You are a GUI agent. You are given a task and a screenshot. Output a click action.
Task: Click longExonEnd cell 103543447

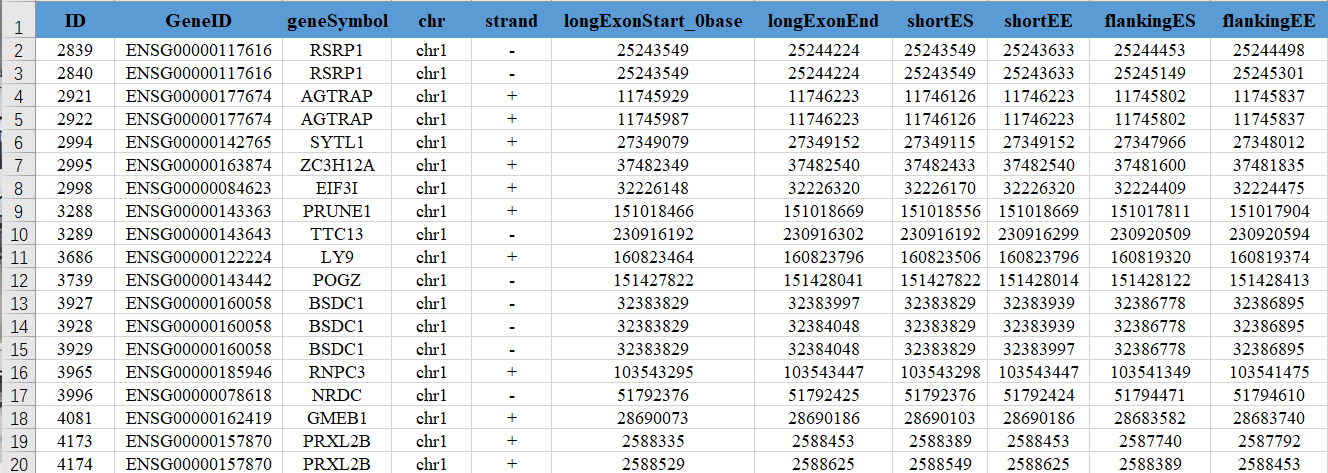823,372
